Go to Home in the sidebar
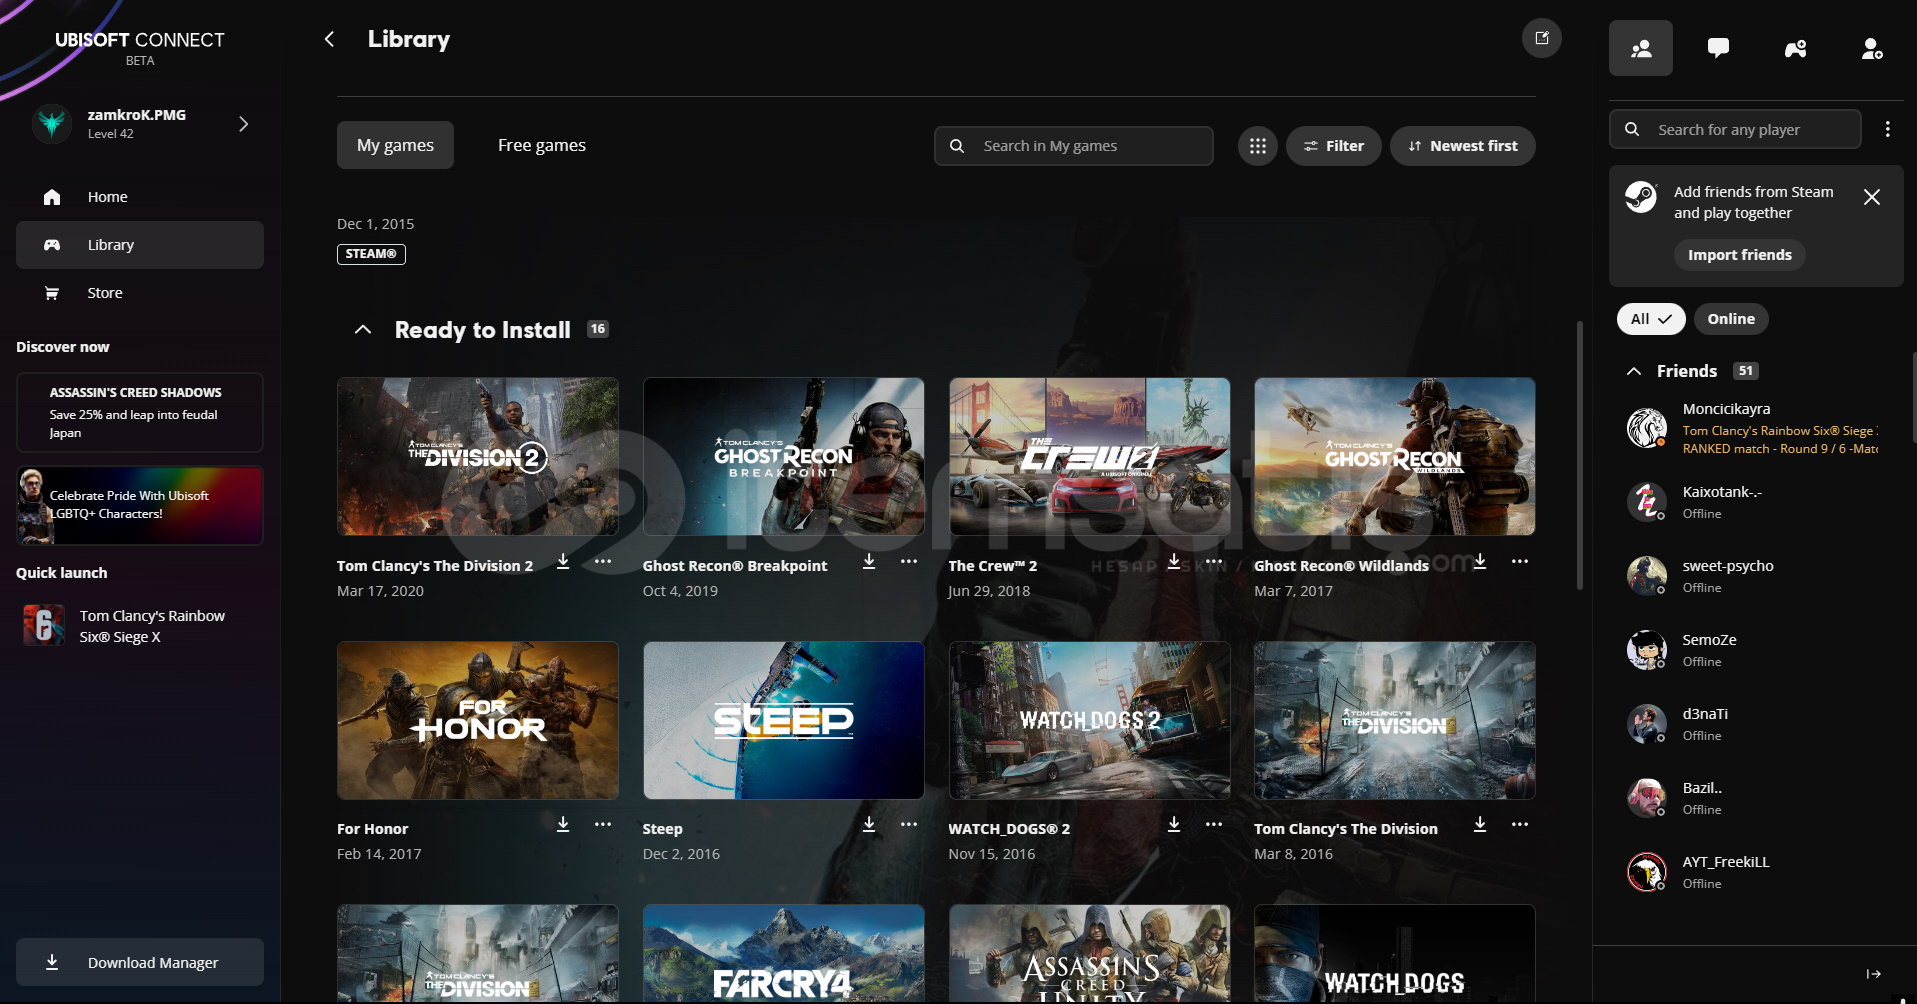 140,197
